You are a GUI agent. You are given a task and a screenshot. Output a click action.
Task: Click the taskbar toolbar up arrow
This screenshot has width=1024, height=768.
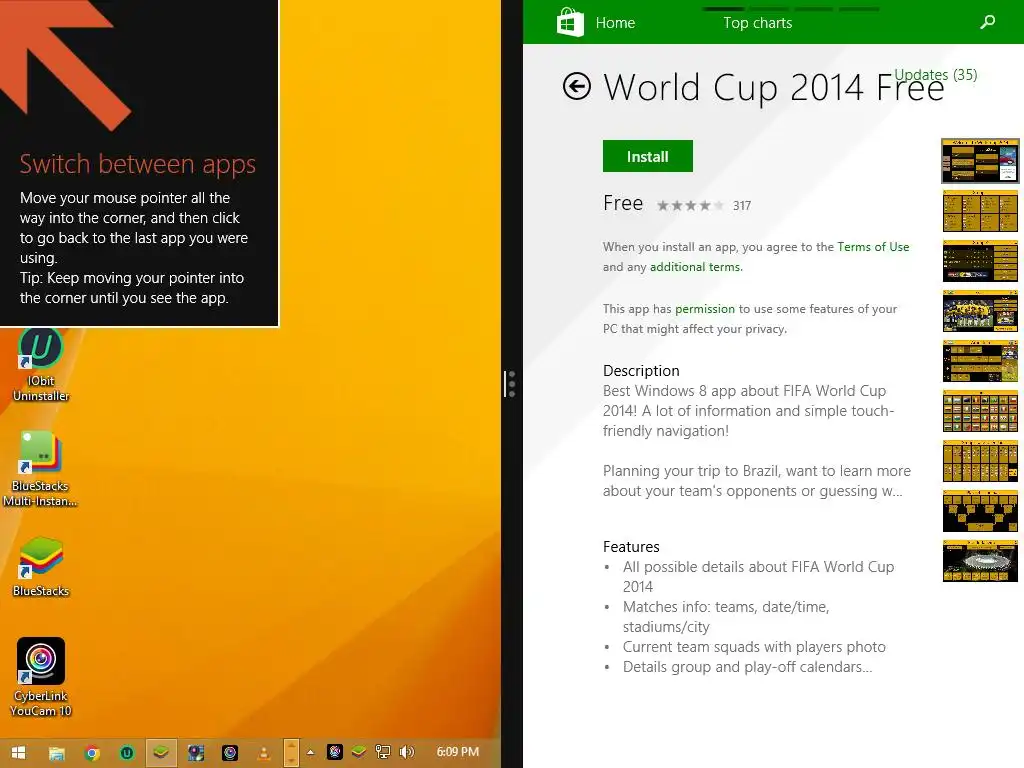(291, 745)
